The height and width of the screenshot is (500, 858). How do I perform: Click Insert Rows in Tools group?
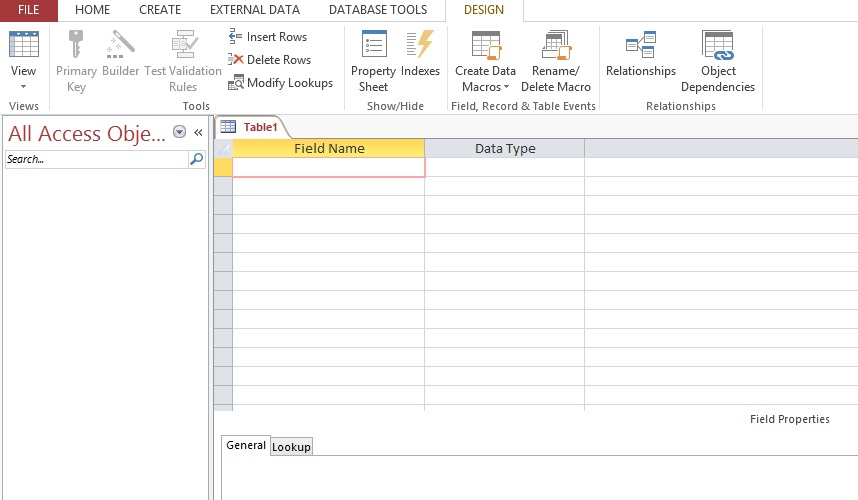tap(268, 37)
